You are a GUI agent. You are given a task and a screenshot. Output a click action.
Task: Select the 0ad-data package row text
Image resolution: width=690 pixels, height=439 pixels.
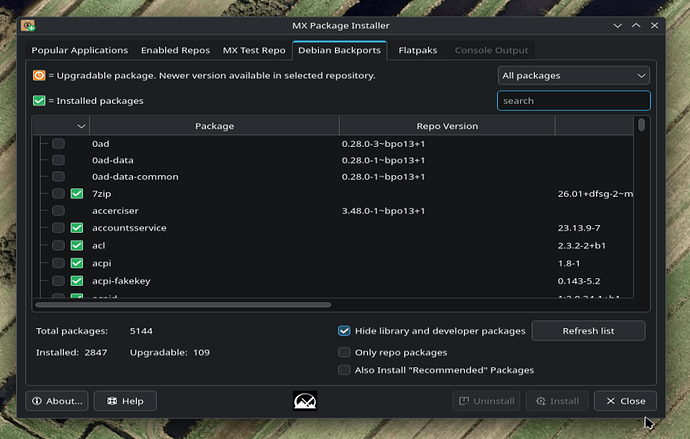pos(113,160)
